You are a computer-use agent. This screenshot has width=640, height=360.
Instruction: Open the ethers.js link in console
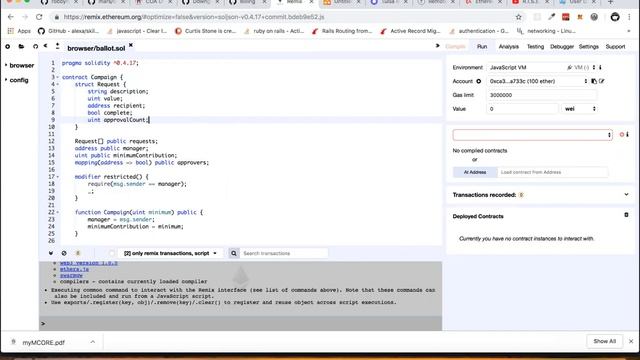tap(74, 269)
